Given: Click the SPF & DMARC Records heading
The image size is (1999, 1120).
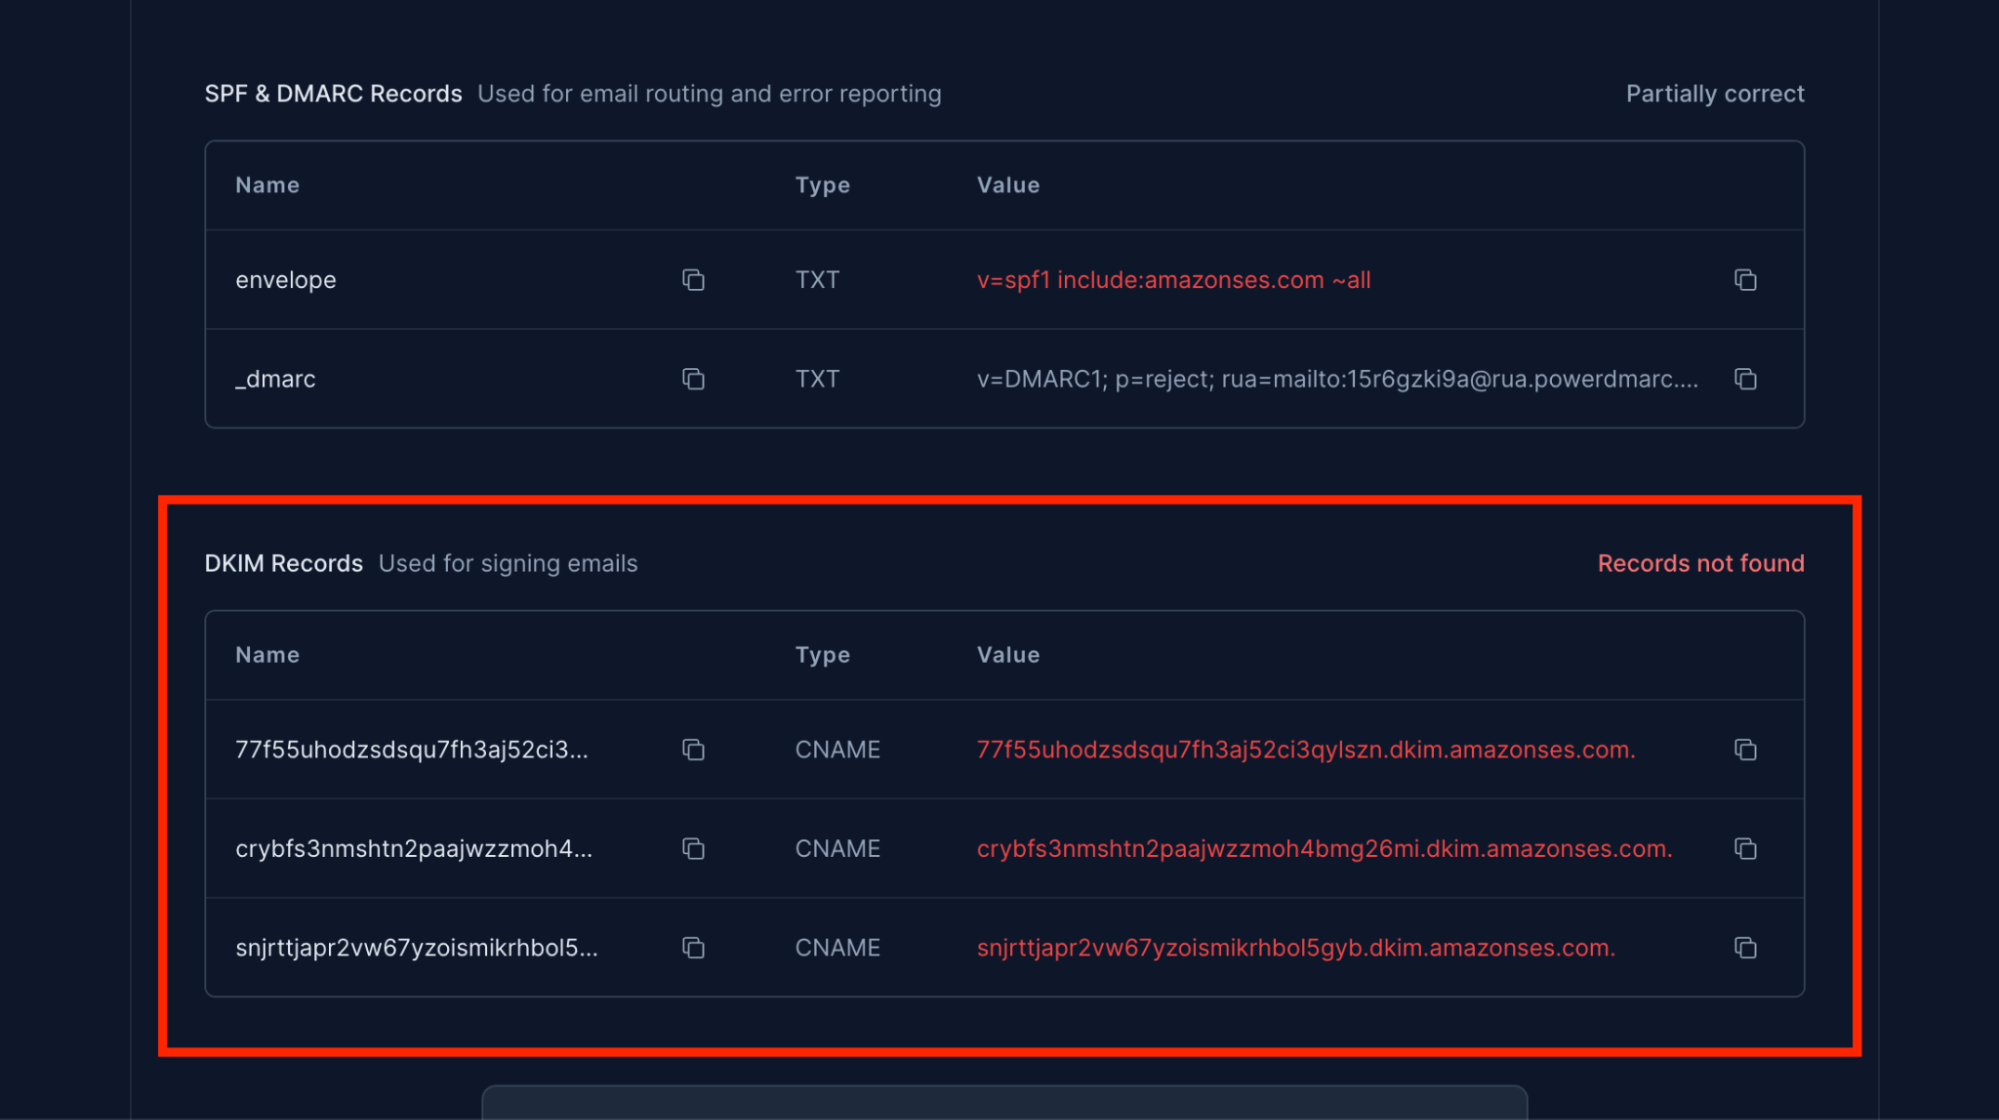Looking at the screenshot, I should pyautogui.click(x=333, y=94).
